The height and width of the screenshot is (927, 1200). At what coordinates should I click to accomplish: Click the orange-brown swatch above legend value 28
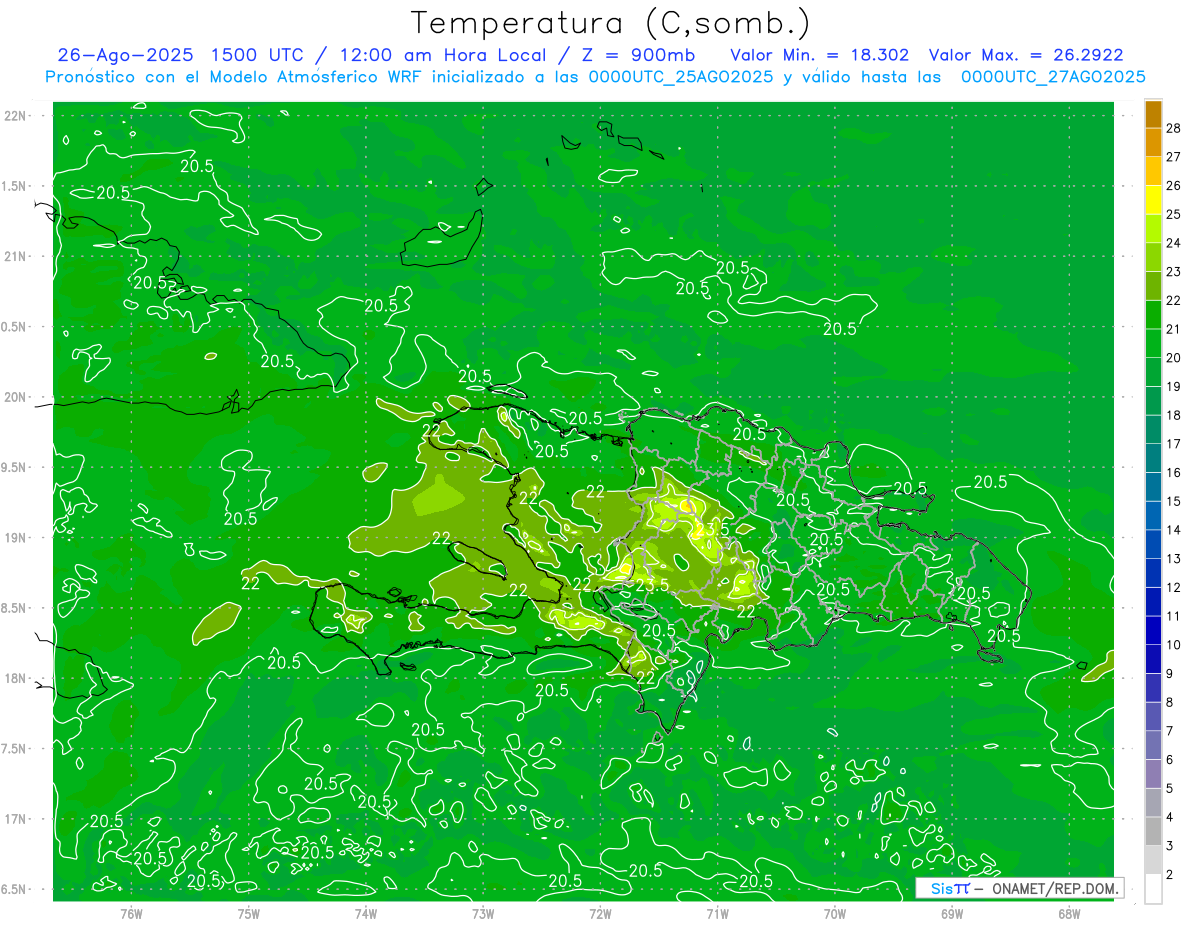pyautogui.click(x=1153, y=114)
